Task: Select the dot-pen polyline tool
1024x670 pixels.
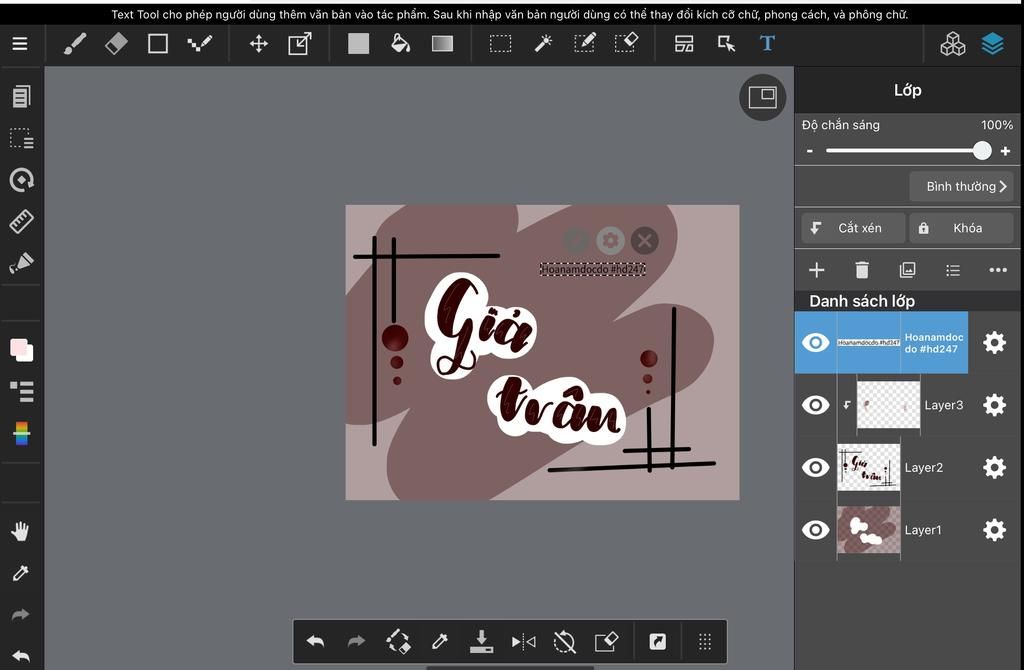Action: (x=200, y=44)
